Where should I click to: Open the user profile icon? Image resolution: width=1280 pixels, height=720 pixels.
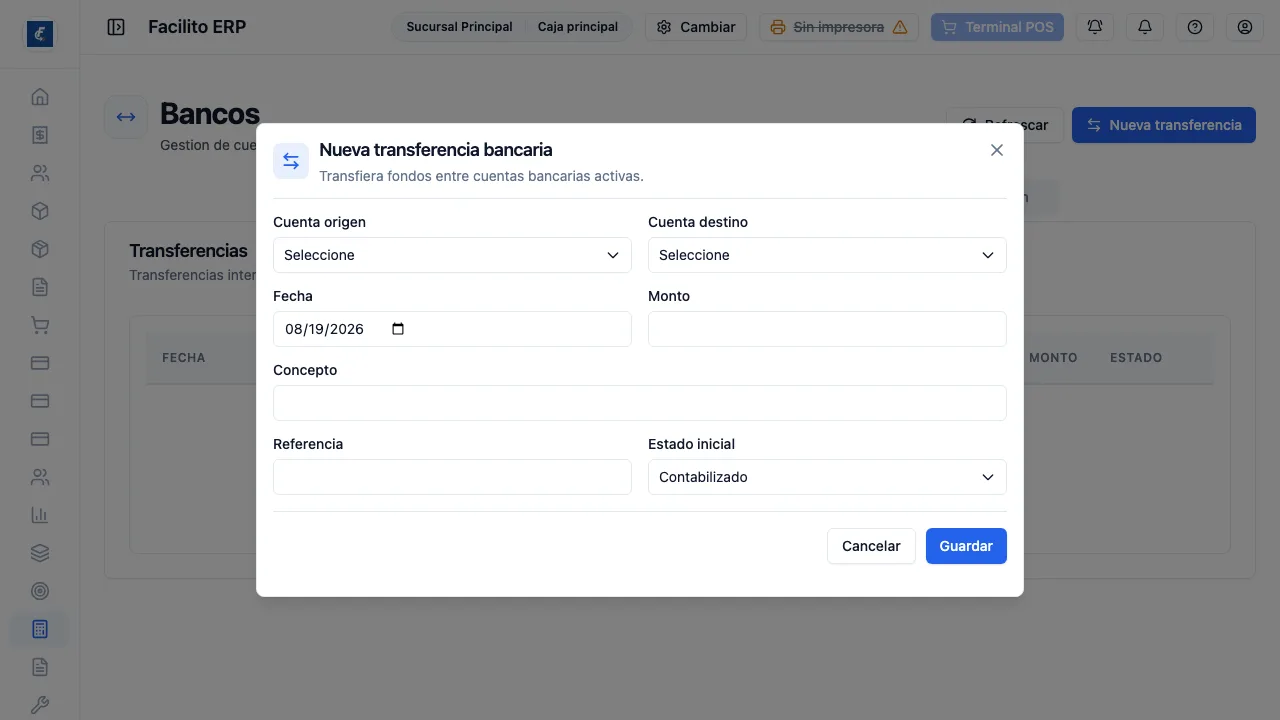click(x=1245, y=27)
